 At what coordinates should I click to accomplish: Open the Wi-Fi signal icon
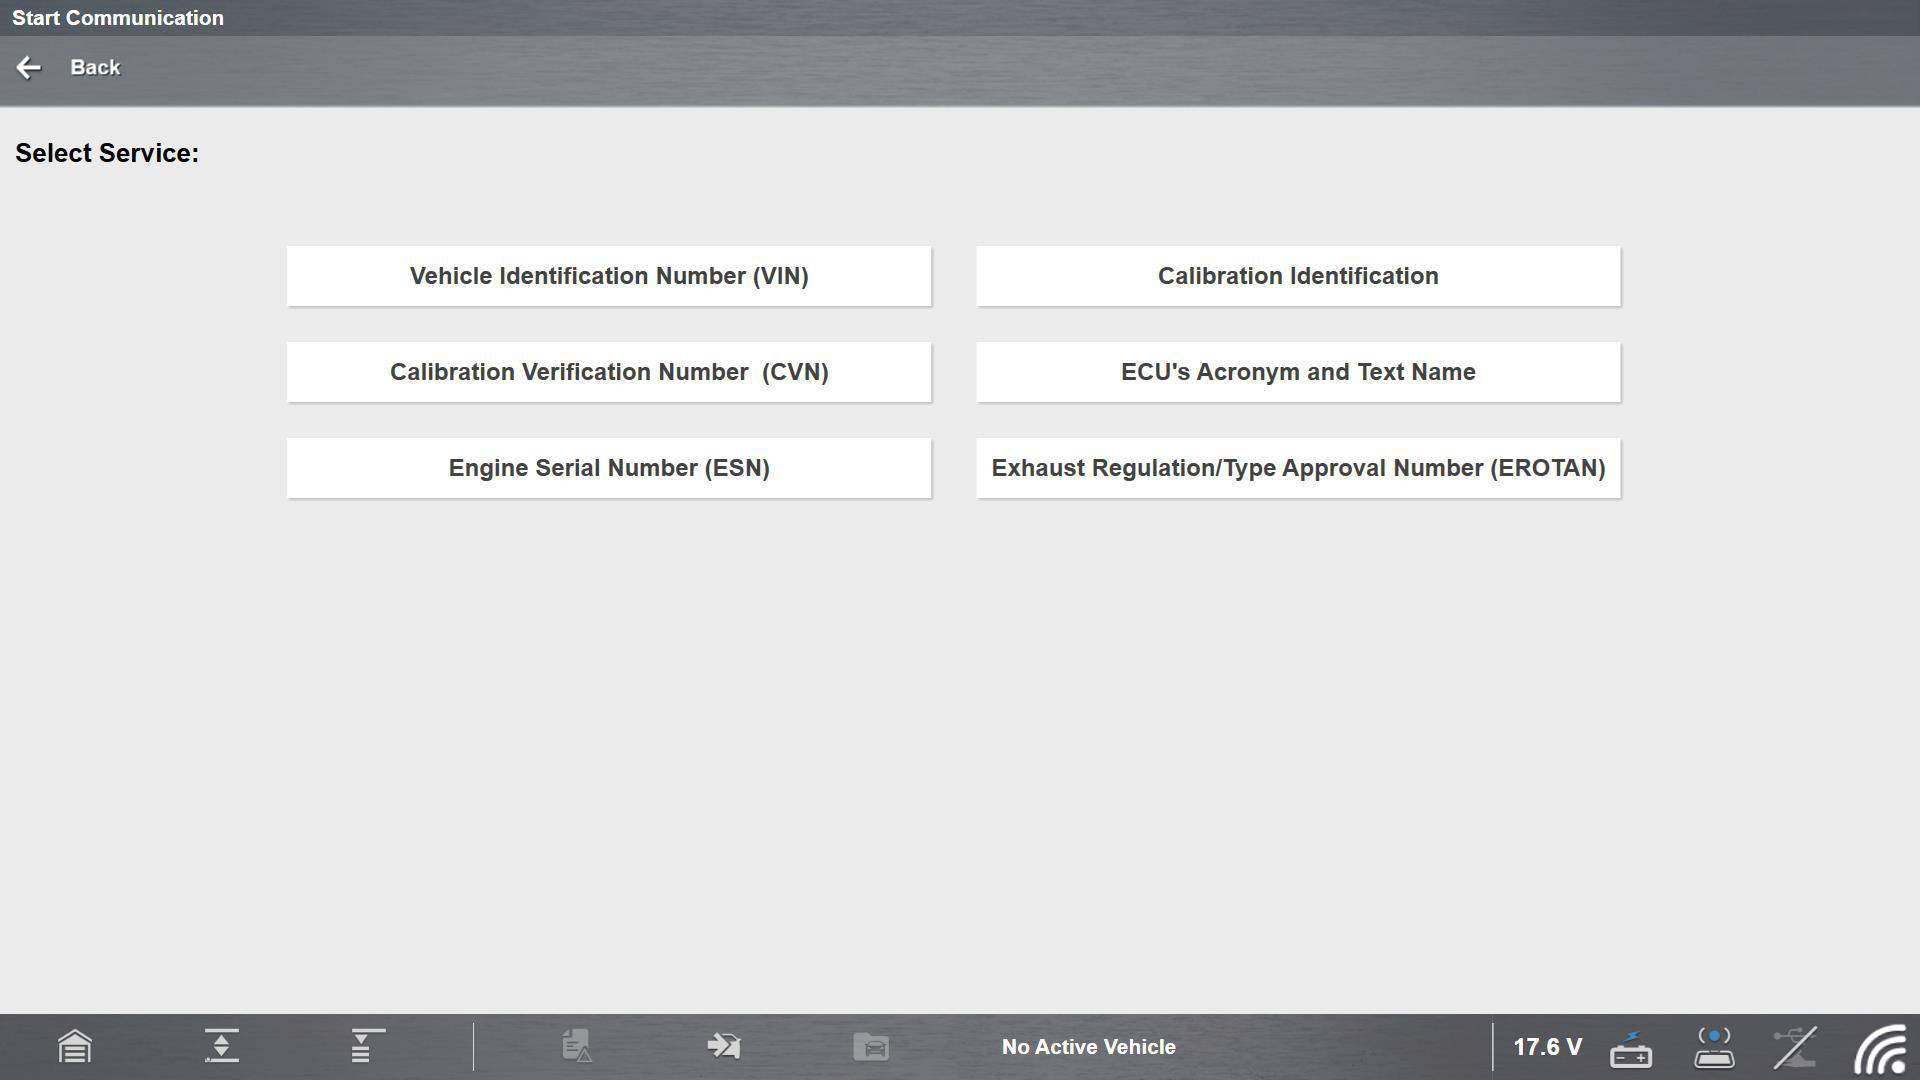point(1879,1049)
